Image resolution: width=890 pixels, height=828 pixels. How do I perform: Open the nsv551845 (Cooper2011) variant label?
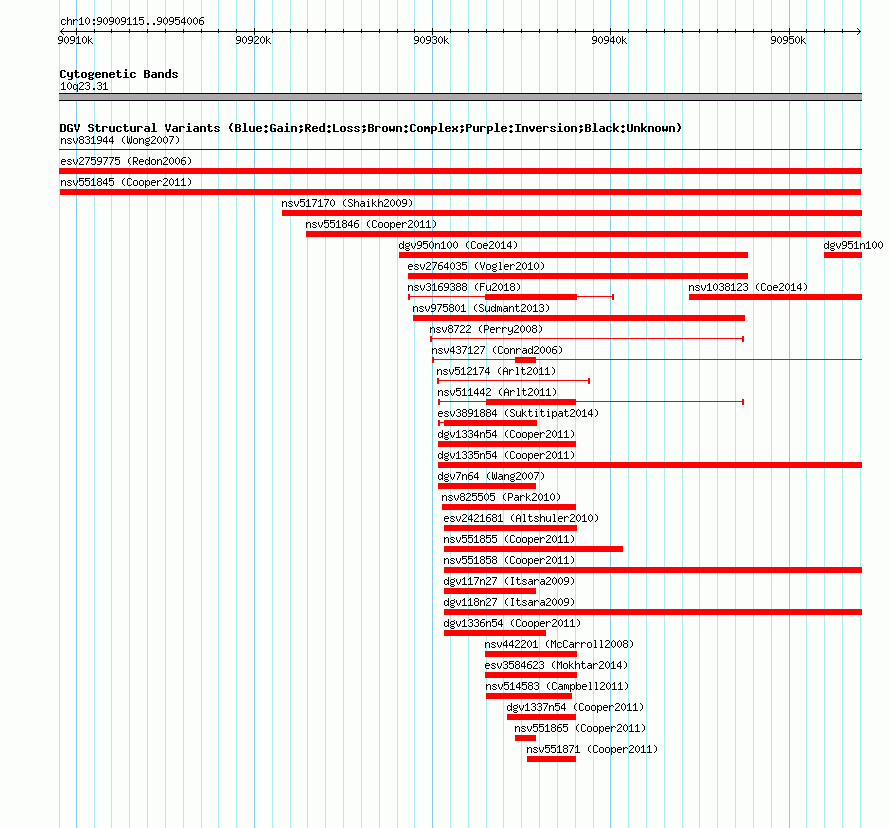click(126, 182)
